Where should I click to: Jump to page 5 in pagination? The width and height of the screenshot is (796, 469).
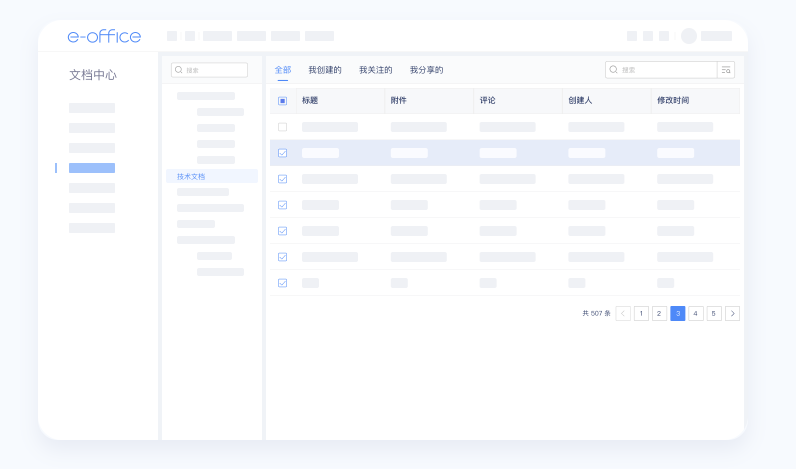click(714, 313)
